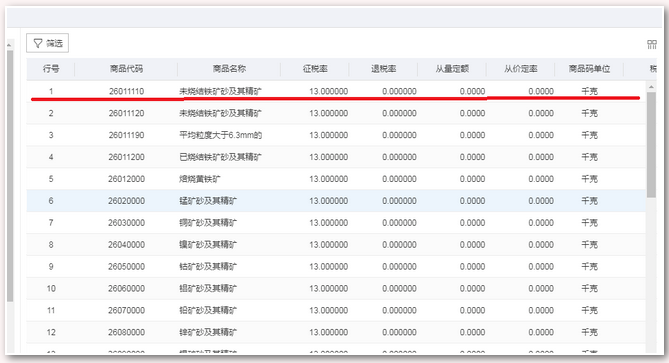Screen dimensions: 669x363
Task: Click the name 锰矿砂及其精矿
Action: [x=208, y=201]
